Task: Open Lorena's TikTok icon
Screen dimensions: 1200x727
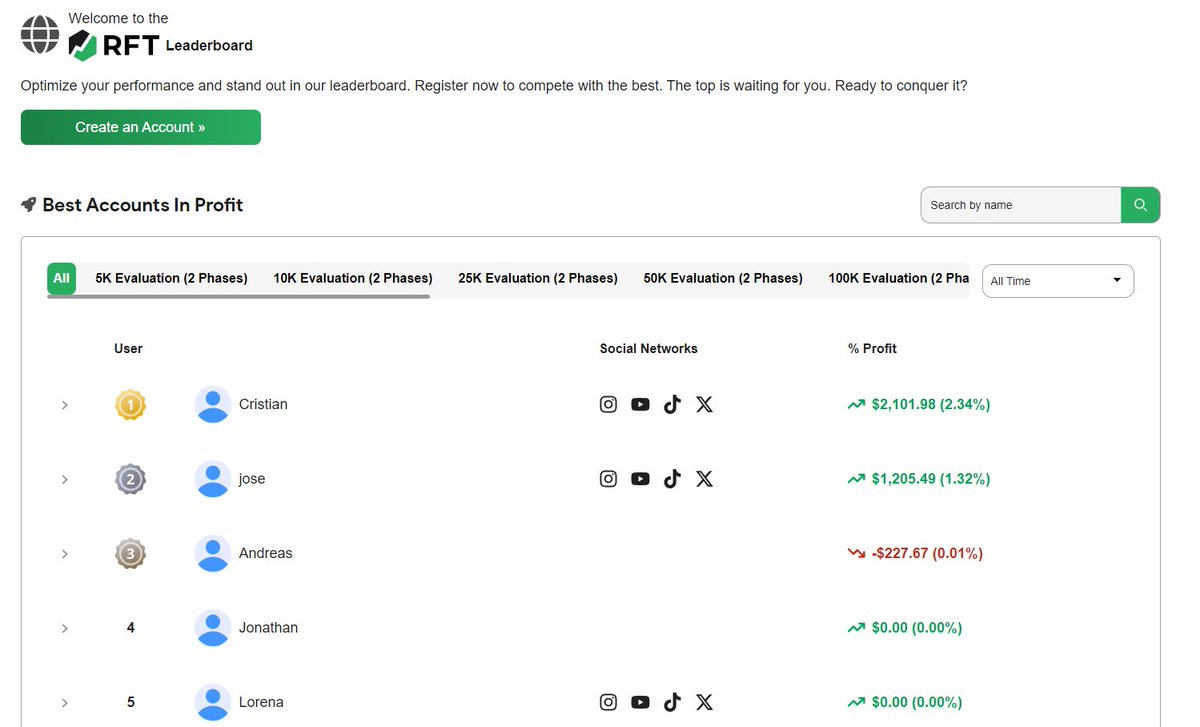Action: click(x=672, y=702)
